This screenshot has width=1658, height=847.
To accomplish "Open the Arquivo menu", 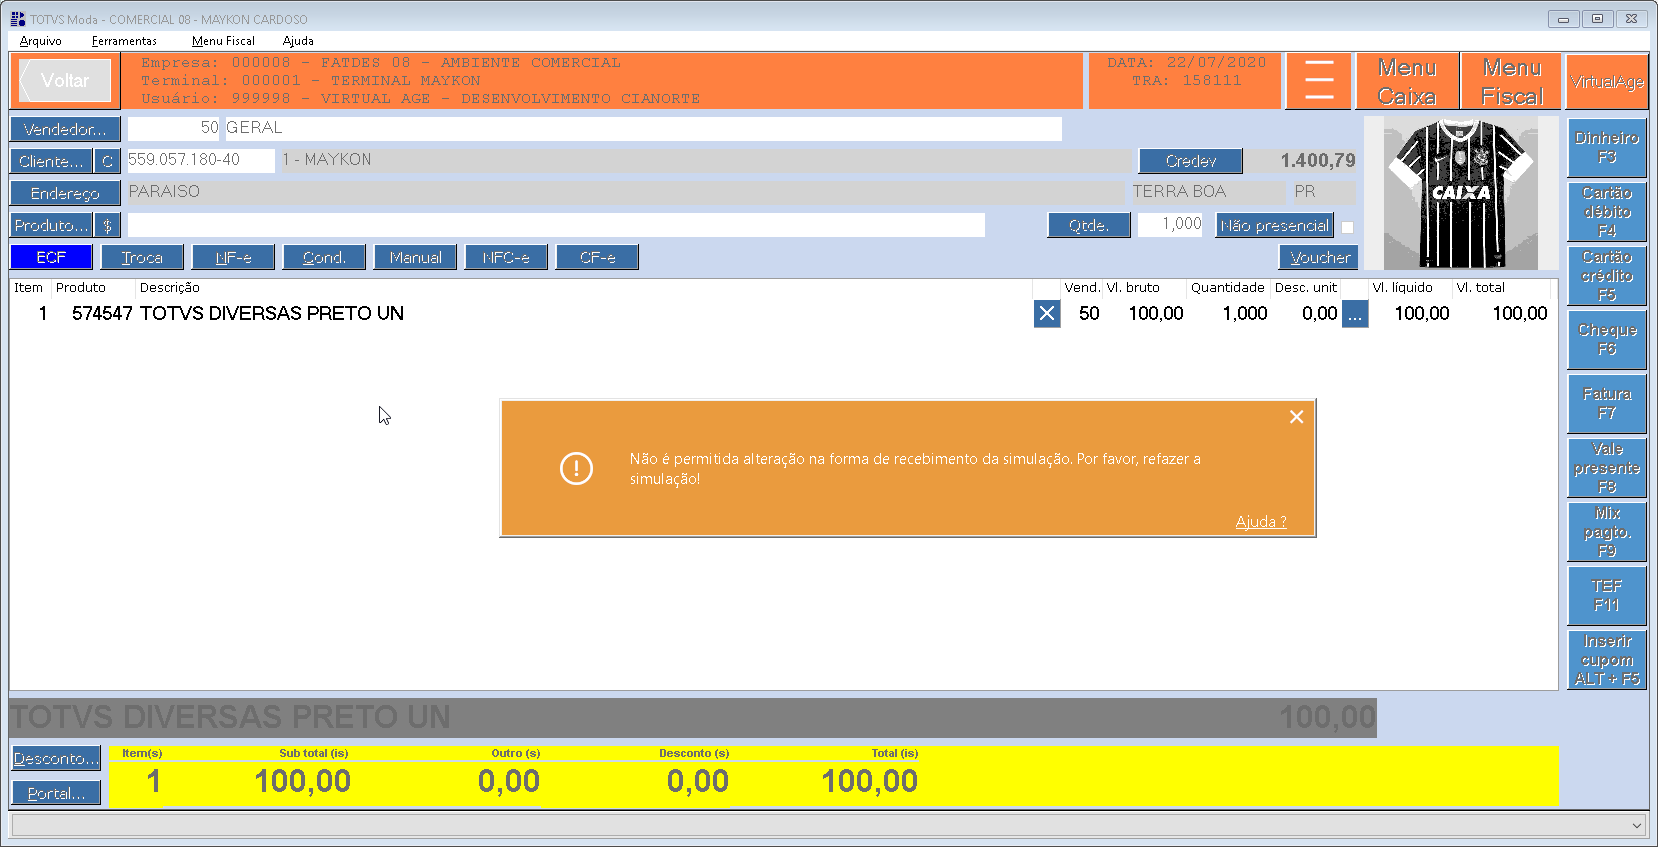I will pos(41,41).
